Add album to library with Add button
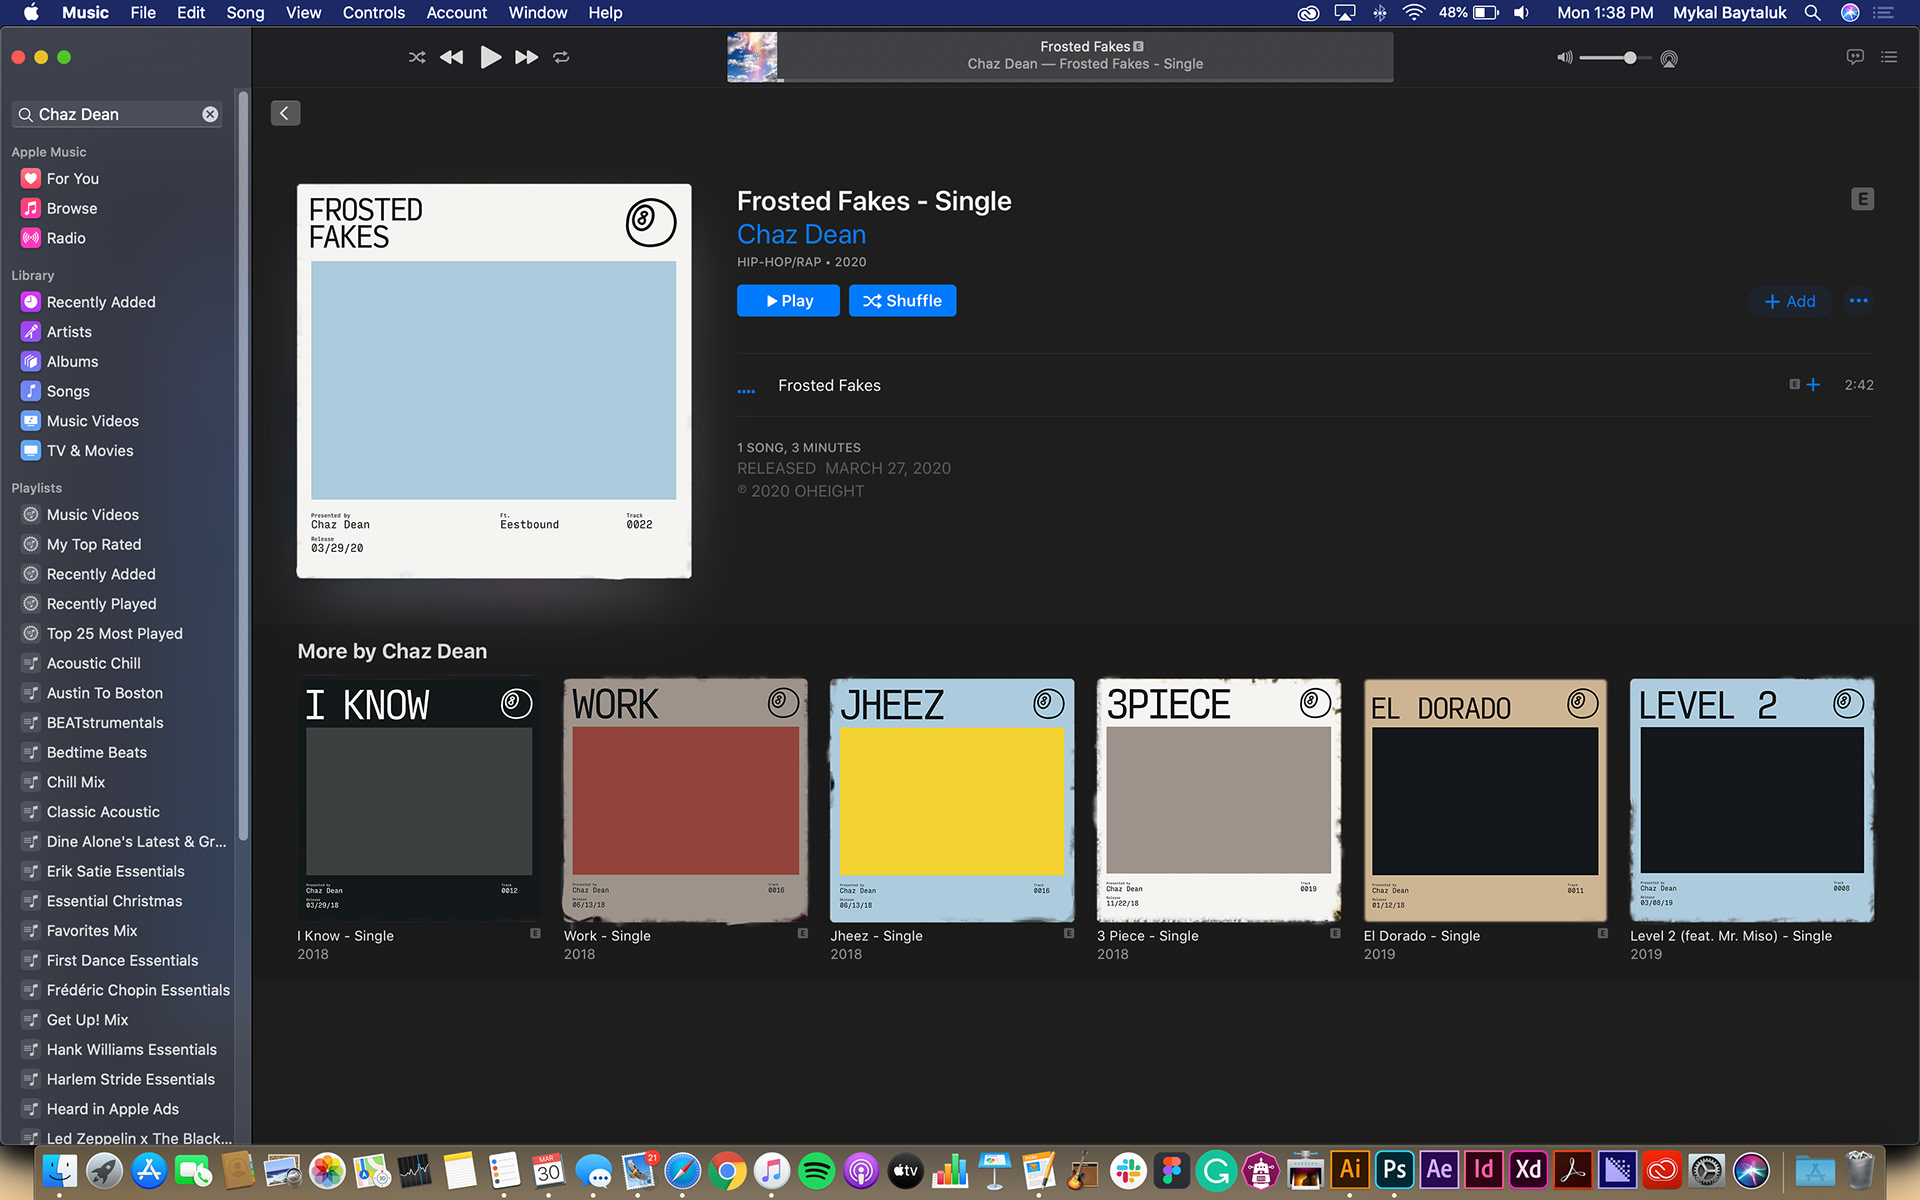Screen dimensions: 1920x1200 [1790, 301]
